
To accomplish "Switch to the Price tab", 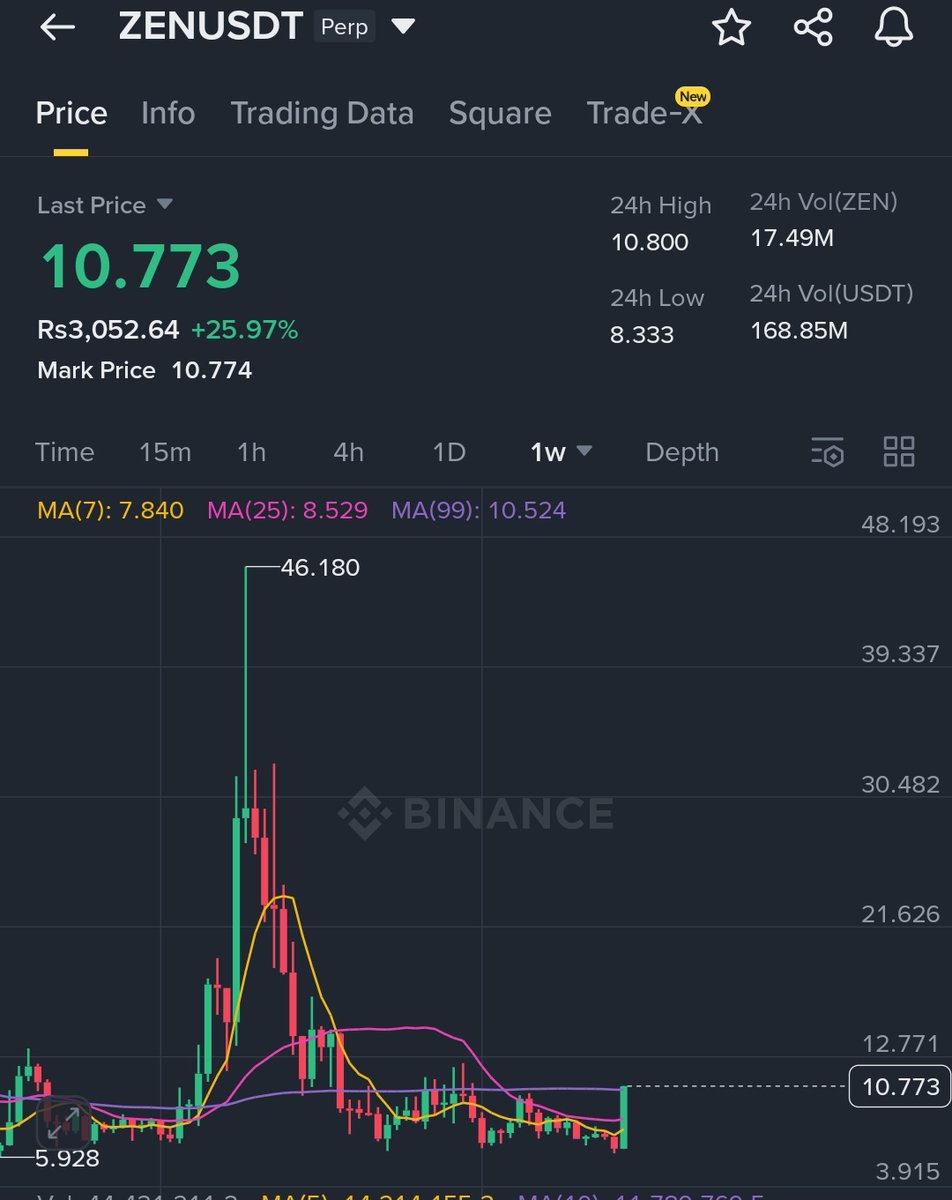I will (x=71, y=113).
